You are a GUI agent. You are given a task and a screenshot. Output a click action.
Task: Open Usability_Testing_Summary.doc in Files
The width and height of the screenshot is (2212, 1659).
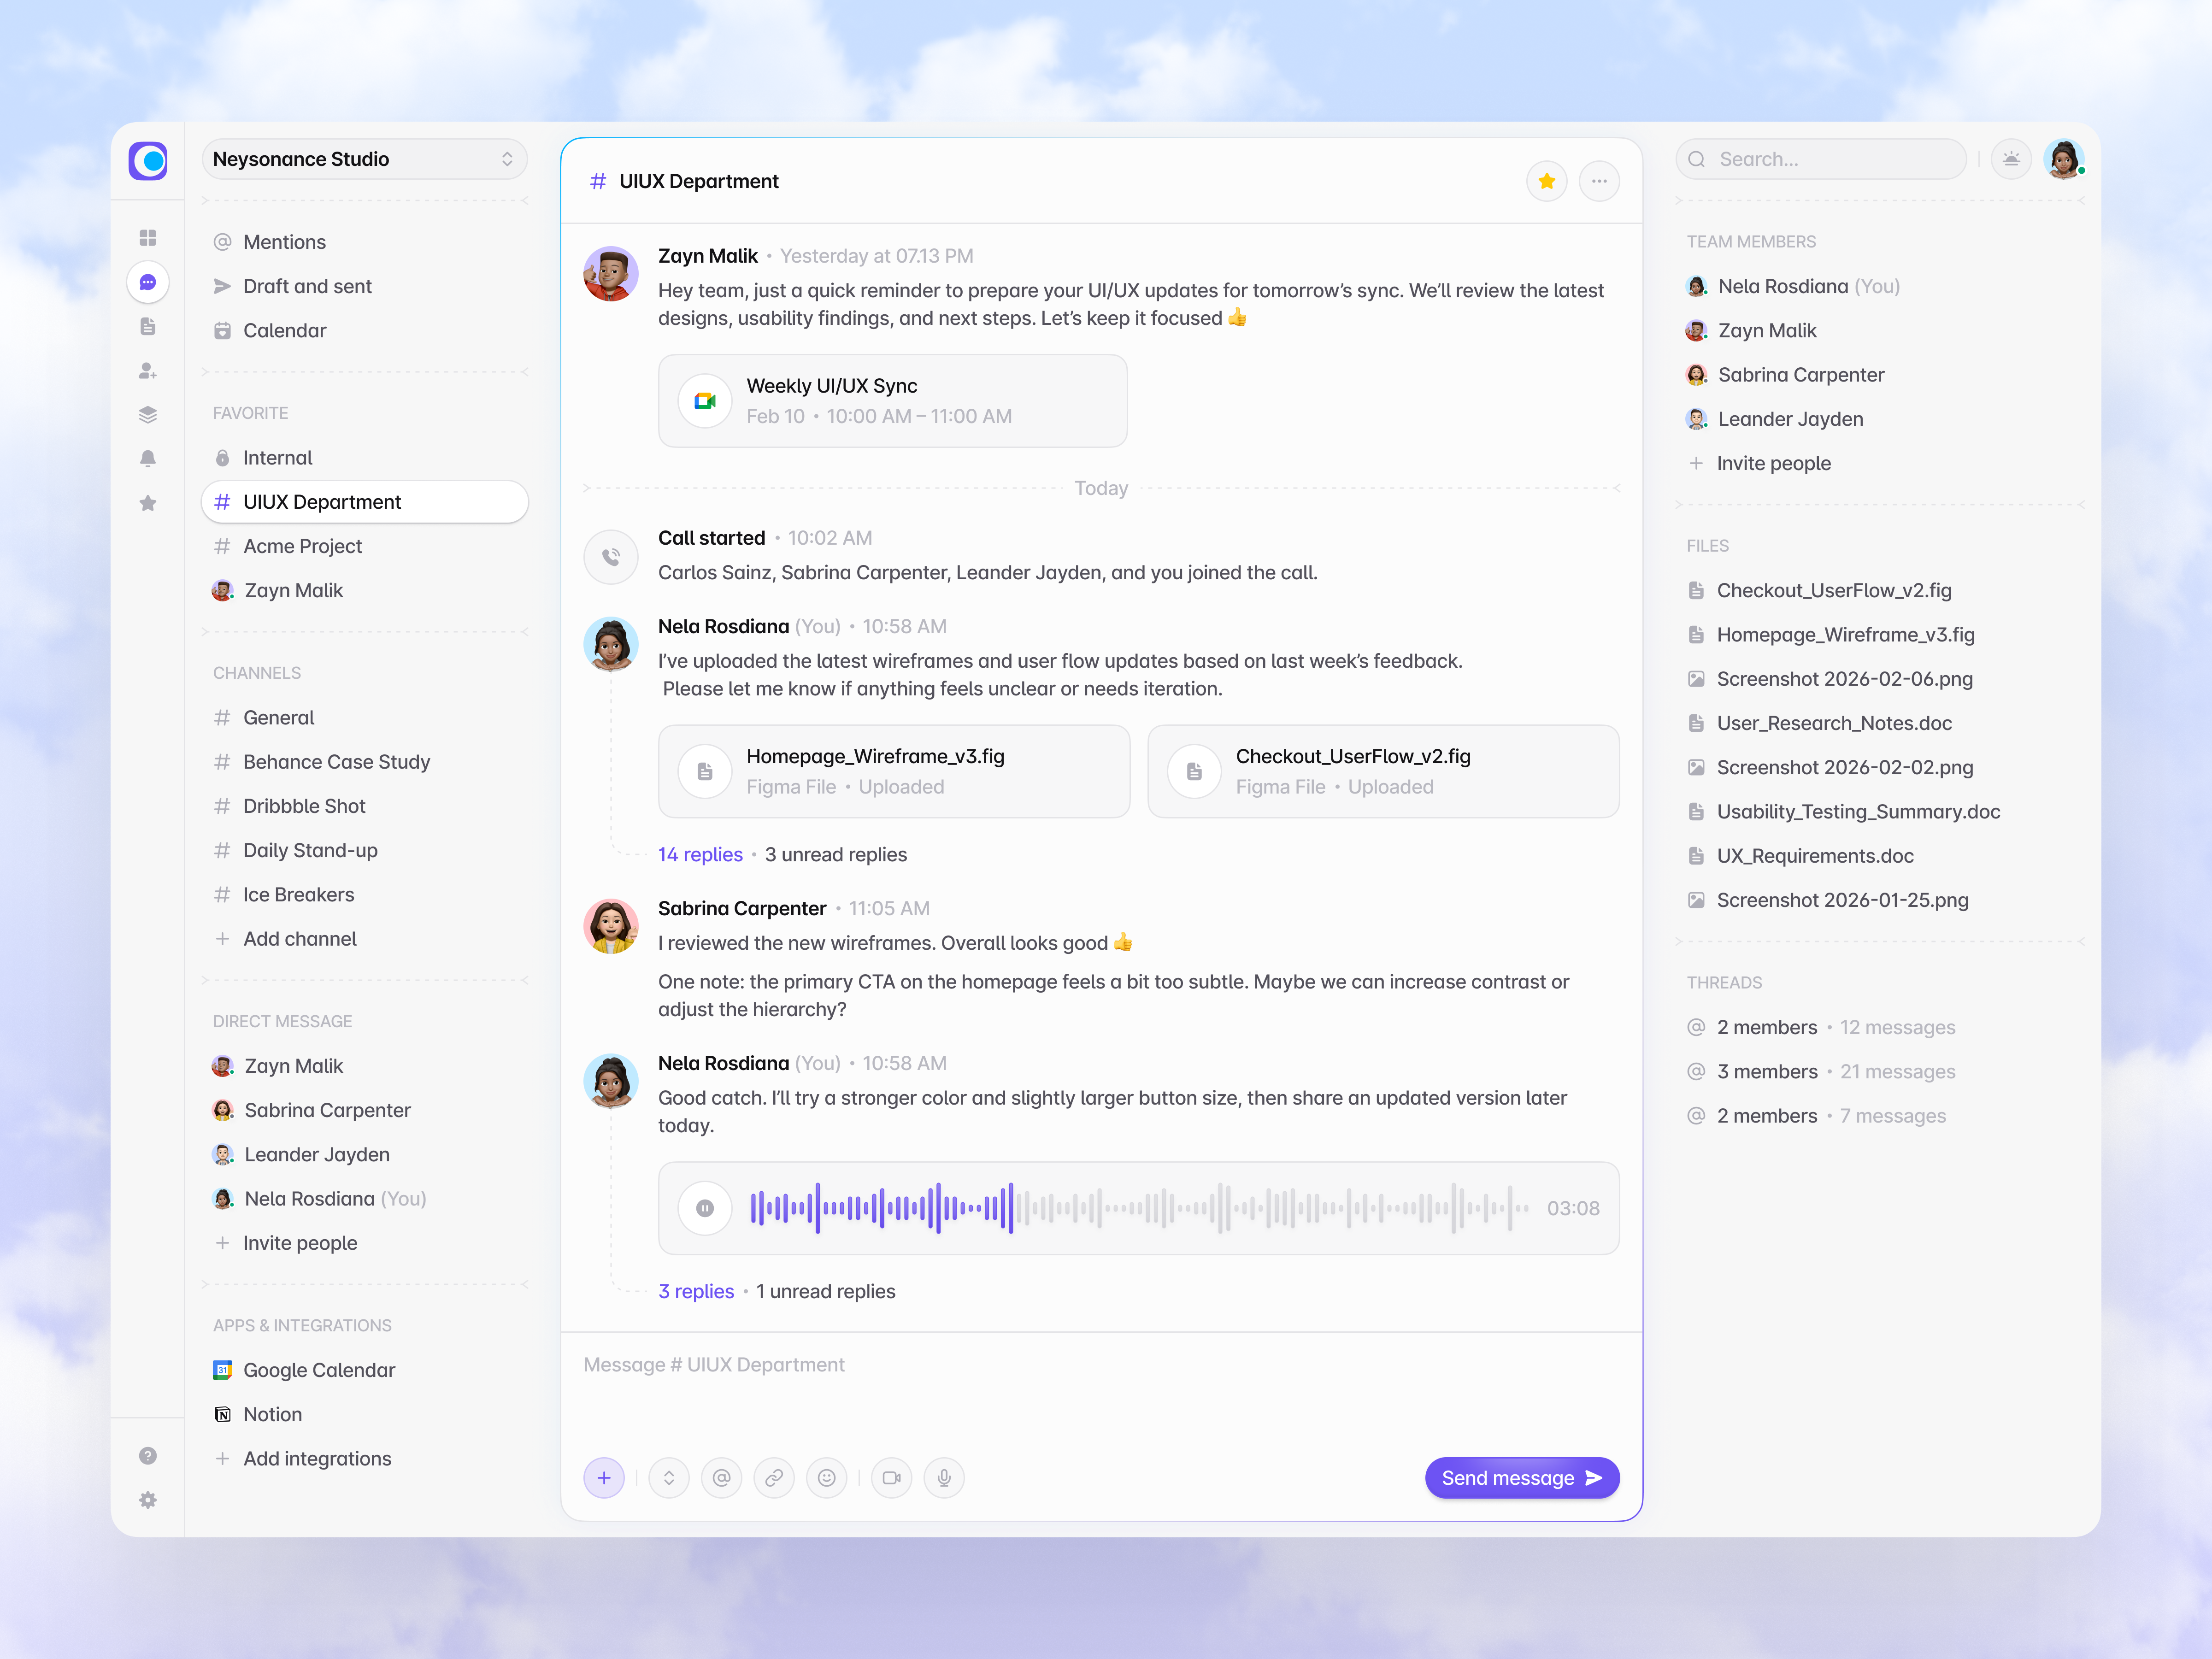coord(1844,812)
